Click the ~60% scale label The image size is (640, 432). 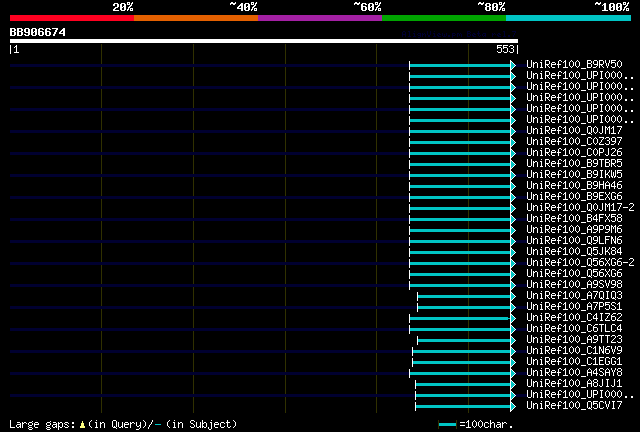click(367, 7)
